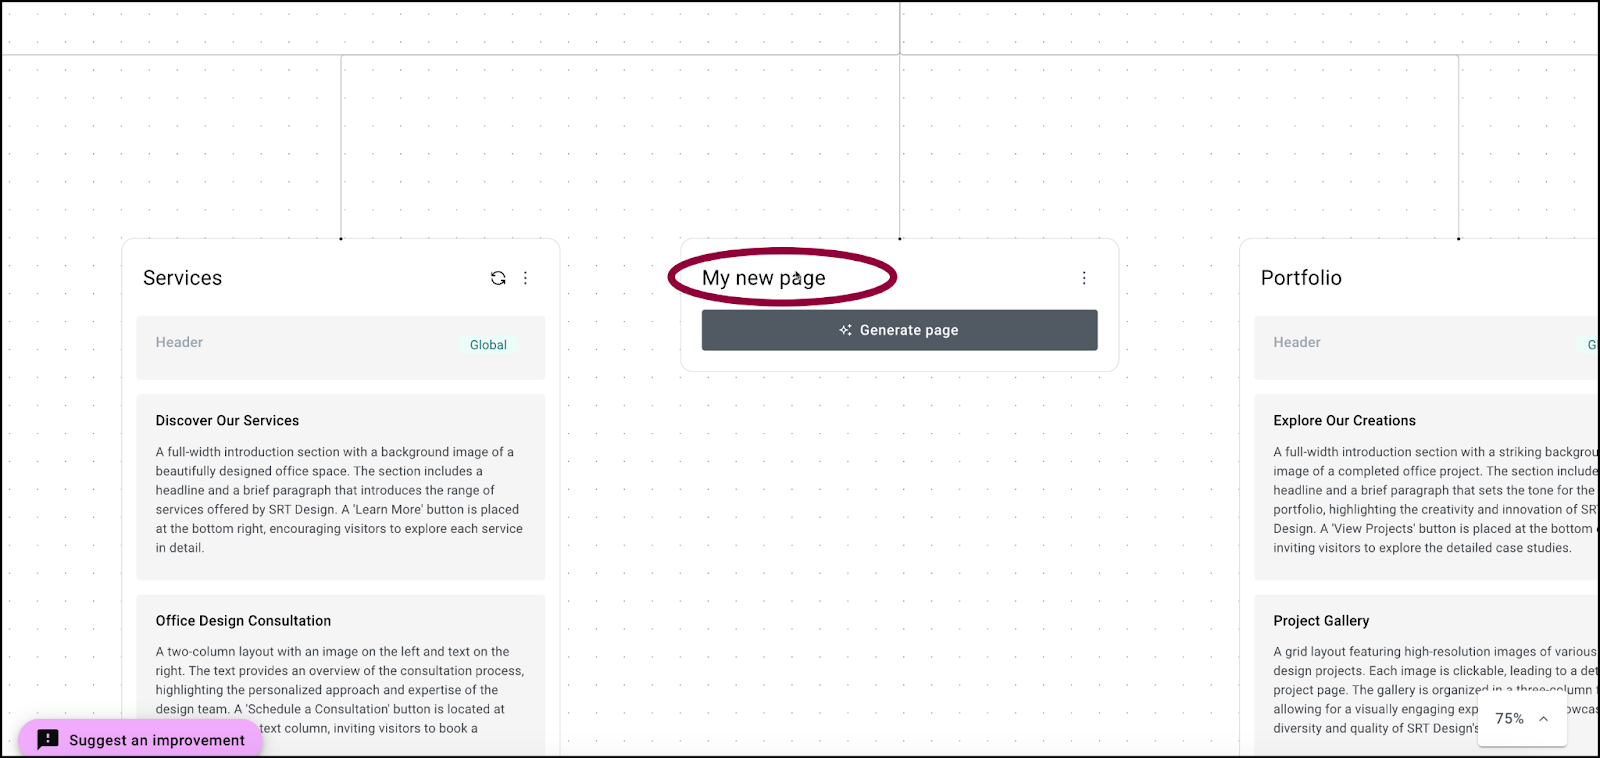The image size is (1600, 758).
Task: Select the Portfolio Header section block
Action: [1427, 348]
